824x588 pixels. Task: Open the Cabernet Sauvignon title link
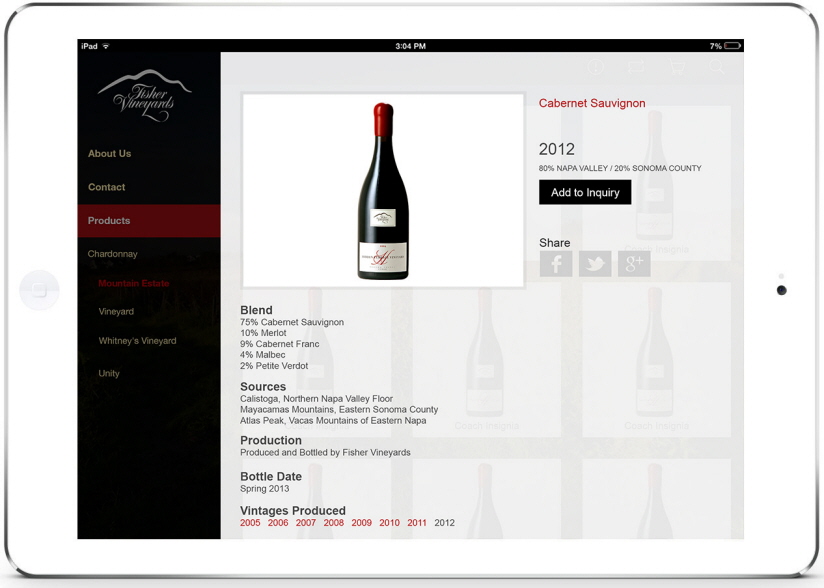coord(592,103)
